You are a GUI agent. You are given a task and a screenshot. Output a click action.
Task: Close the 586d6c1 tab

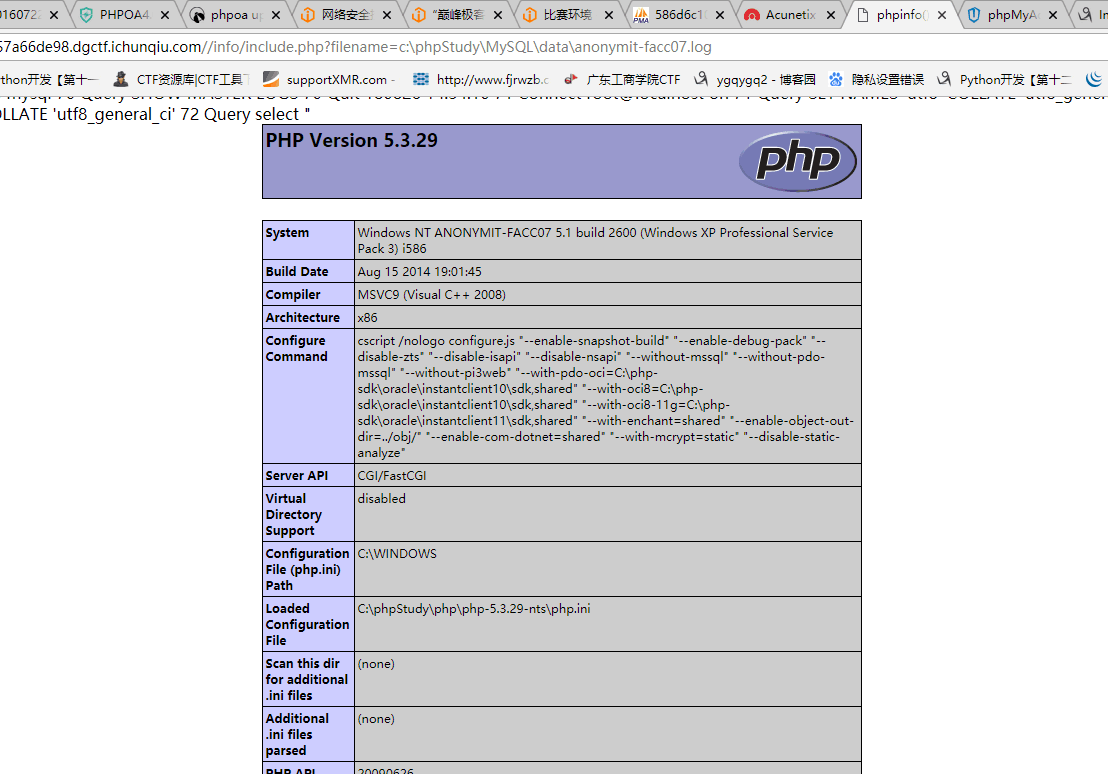pyautogui.click(x=719, y=15)
